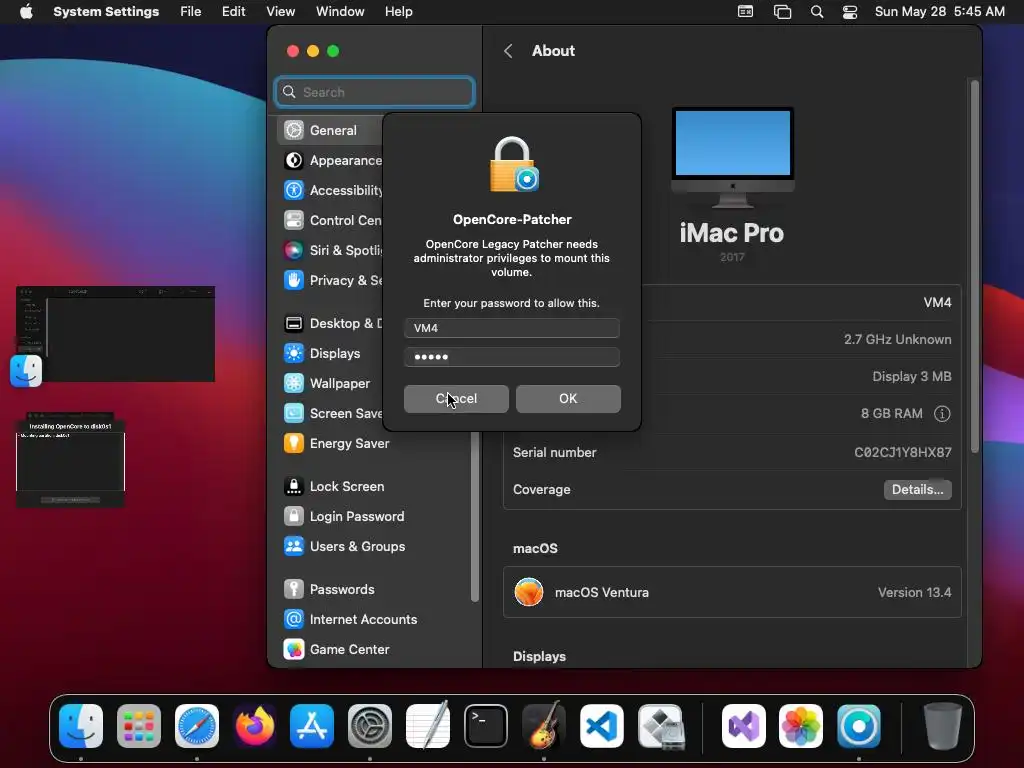Open Visual Studio from the Dock
Viewport: 1024px width, 768px height.
[743, 726]
